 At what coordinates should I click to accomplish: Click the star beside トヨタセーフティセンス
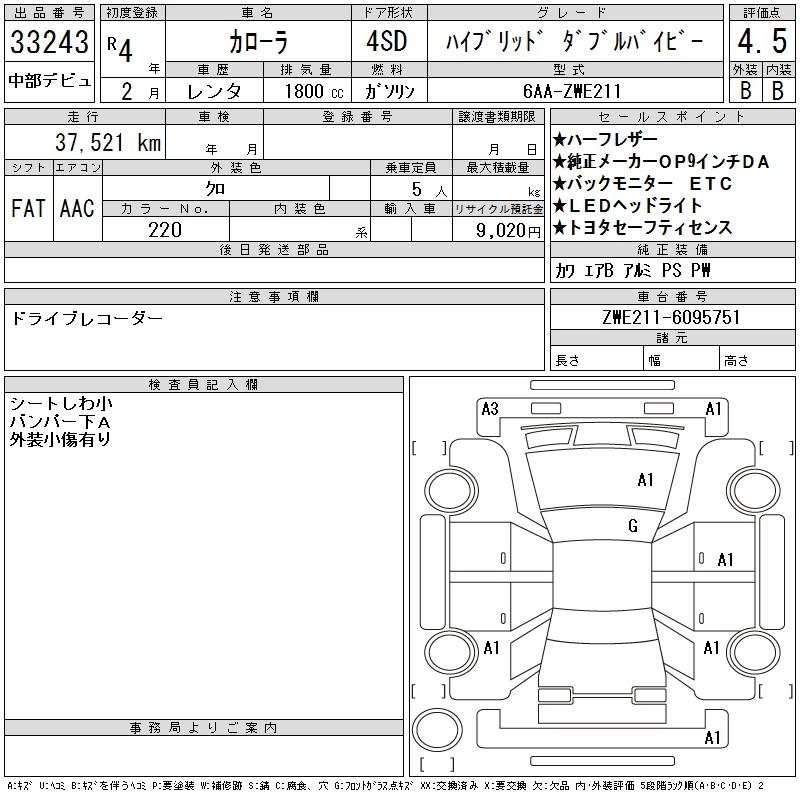tap(559, 228)
